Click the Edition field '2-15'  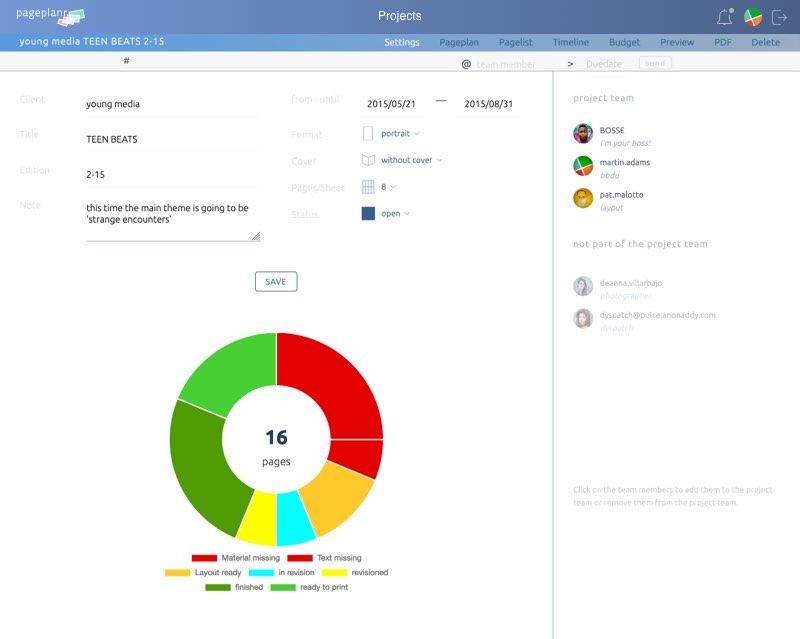click(x=172, y=175)
